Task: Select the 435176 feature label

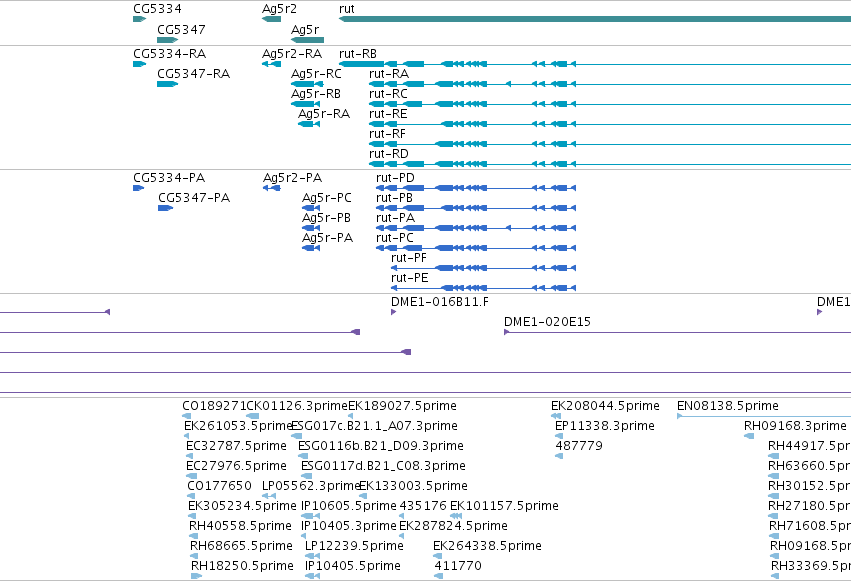Action: click(x=423, y=506)
